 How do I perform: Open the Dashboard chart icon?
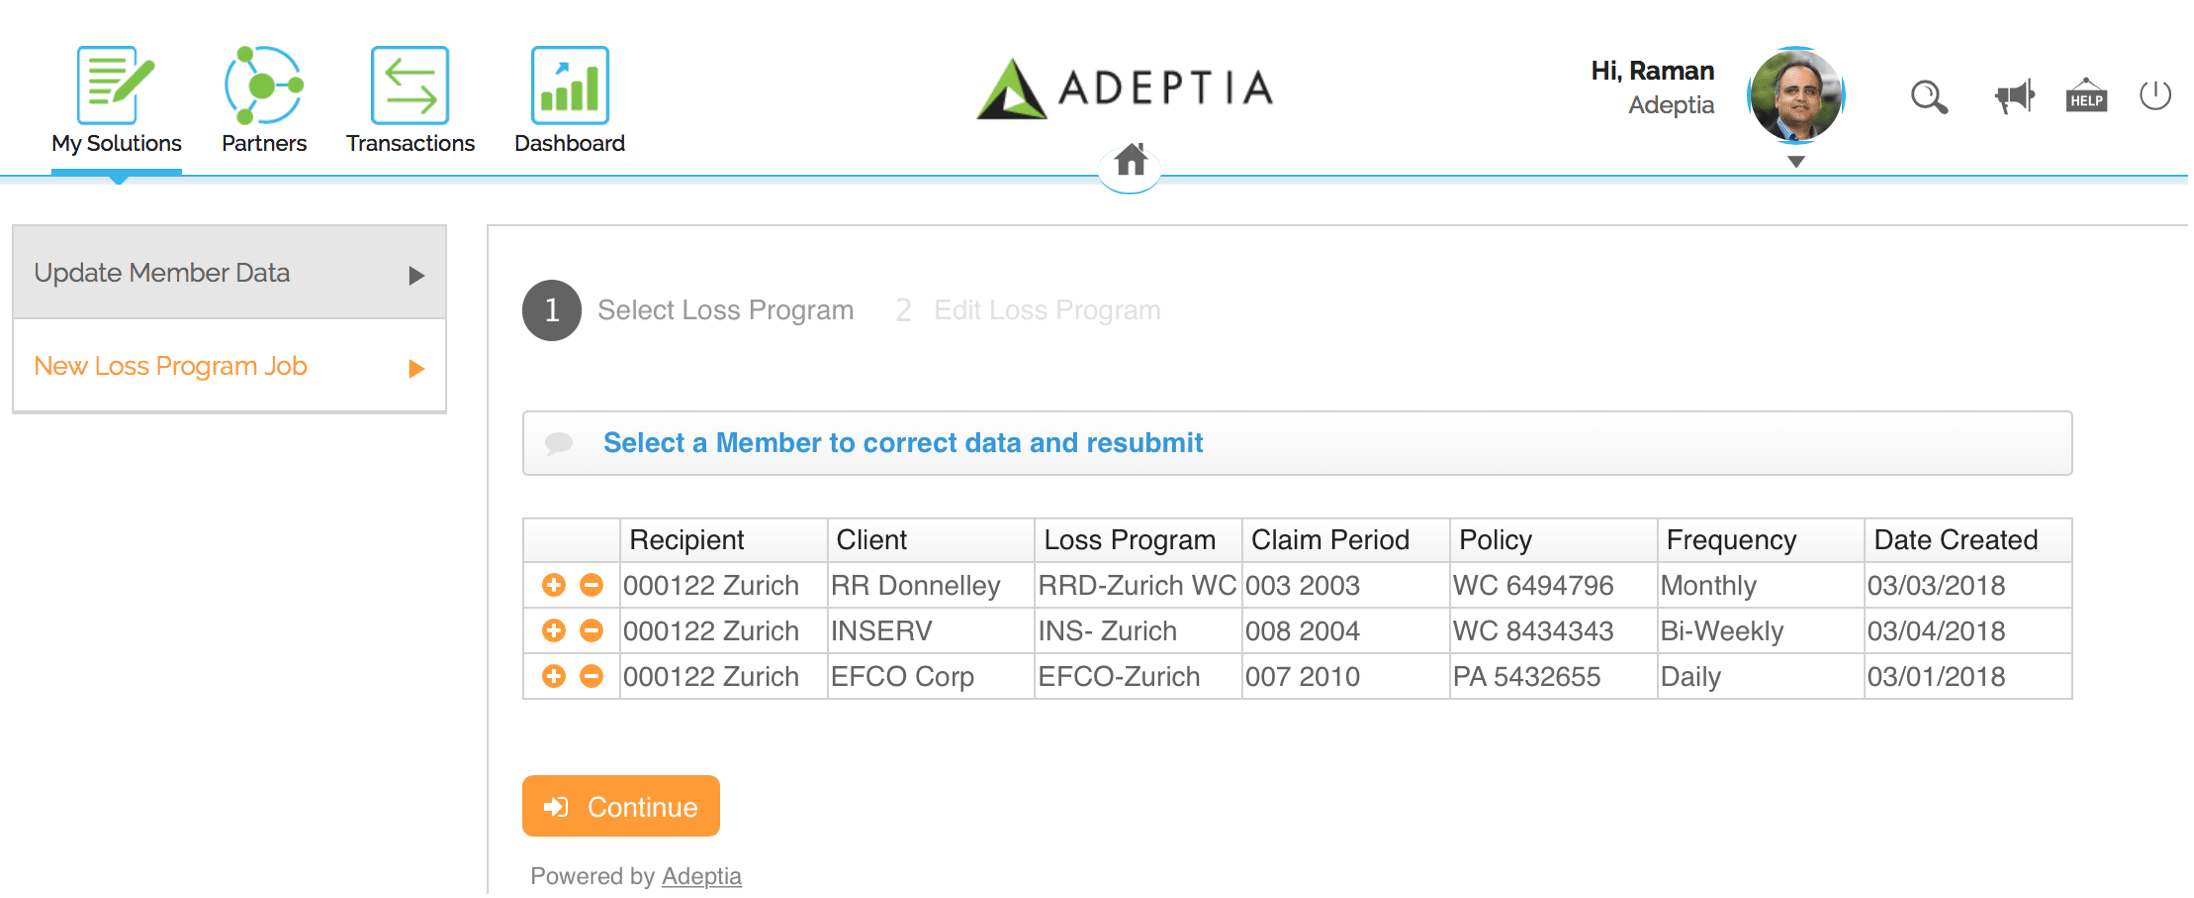click(569, 85)
